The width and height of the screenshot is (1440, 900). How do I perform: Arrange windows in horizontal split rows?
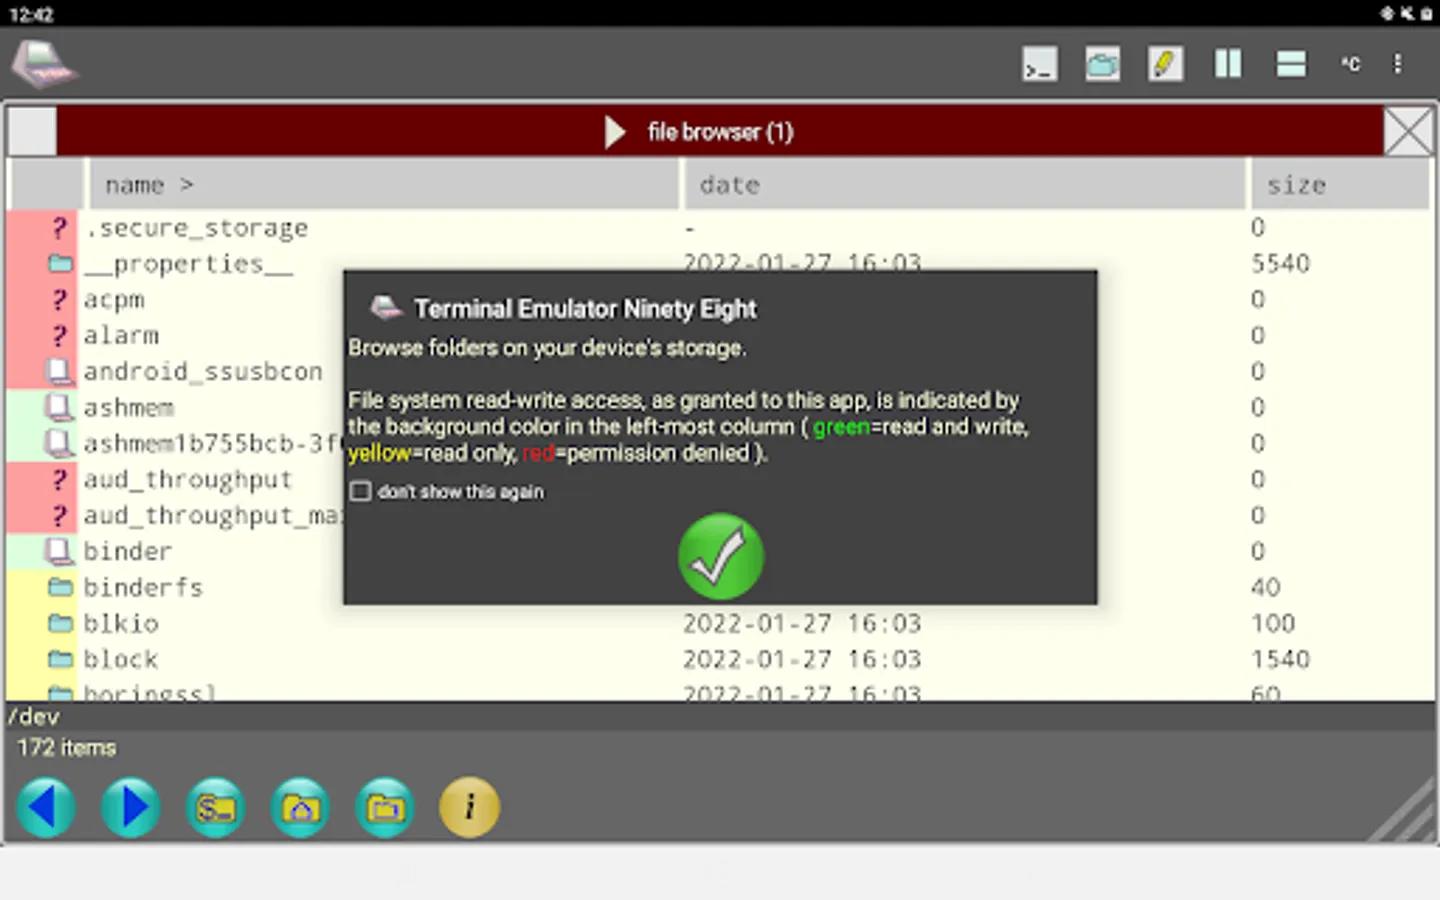coord(1291,65)
